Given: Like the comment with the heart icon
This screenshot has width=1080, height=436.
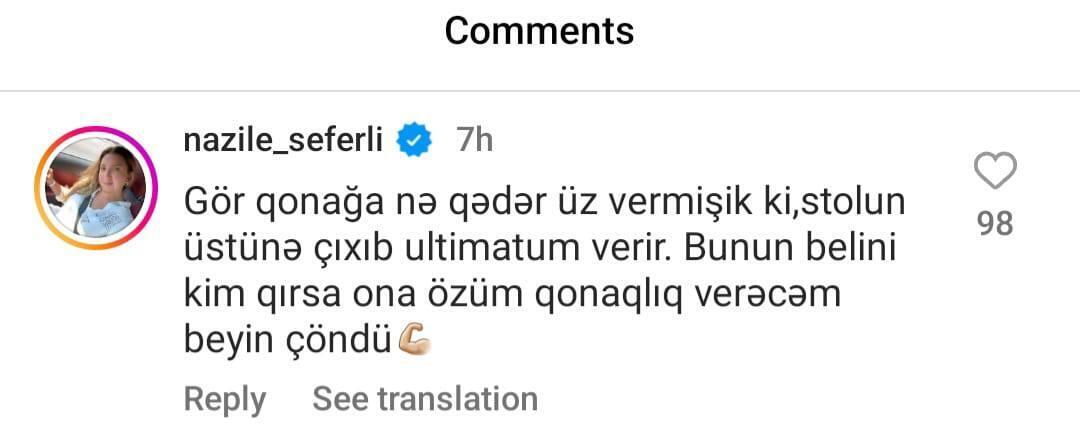Looking at the screenshot, I should point(994,172).
